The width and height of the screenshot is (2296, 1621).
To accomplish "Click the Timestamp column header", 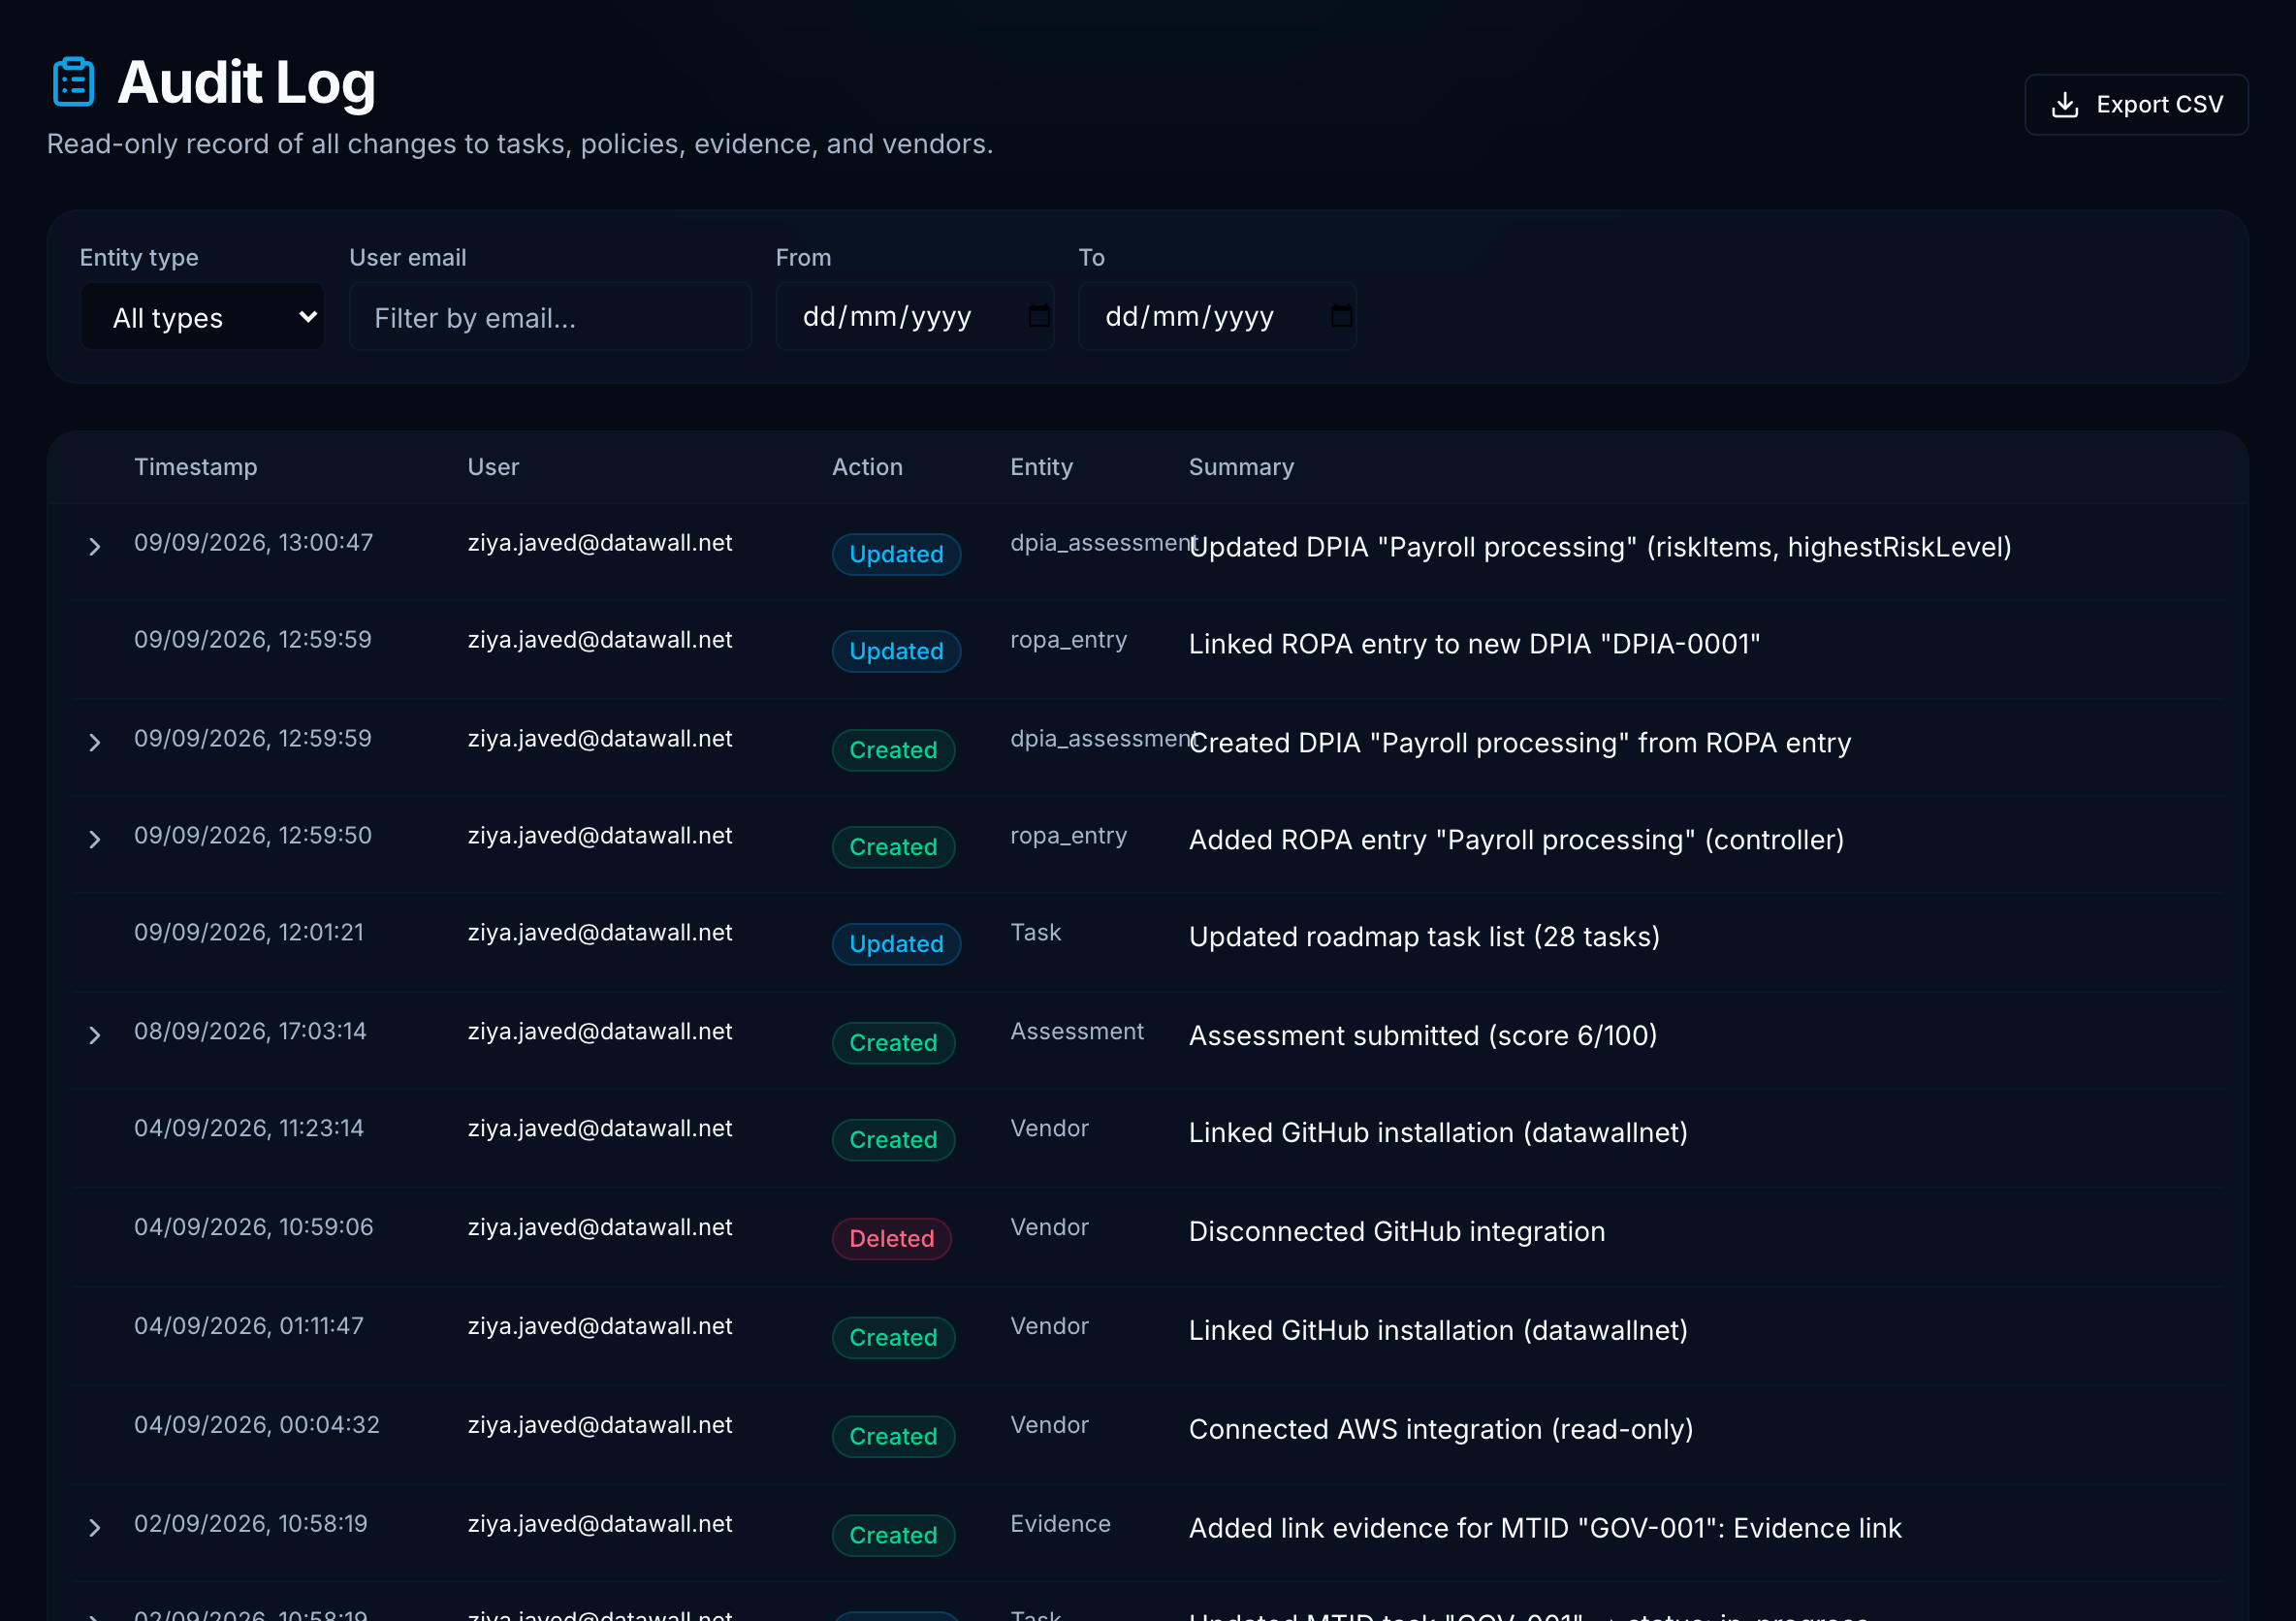I will (196, 467).
